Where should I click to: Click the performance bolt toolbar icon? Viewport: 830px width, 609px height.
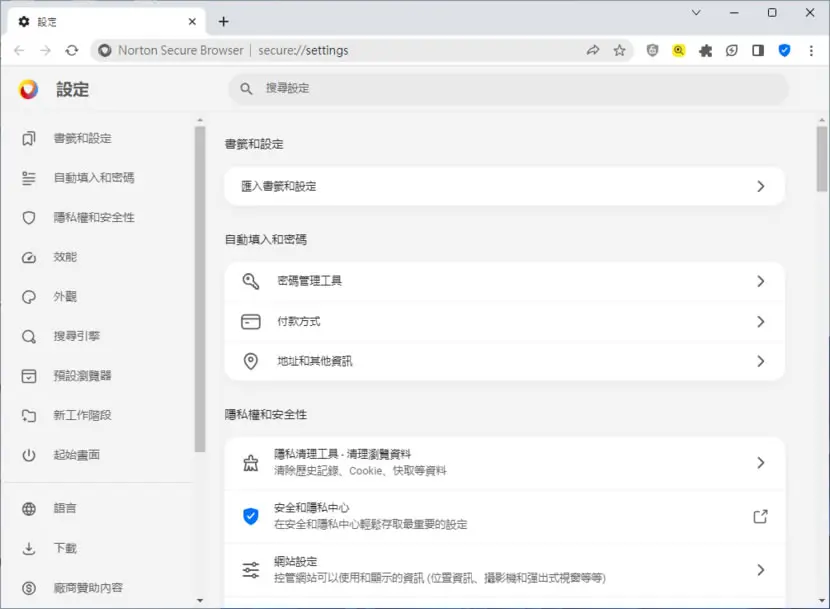pos(732,50)
